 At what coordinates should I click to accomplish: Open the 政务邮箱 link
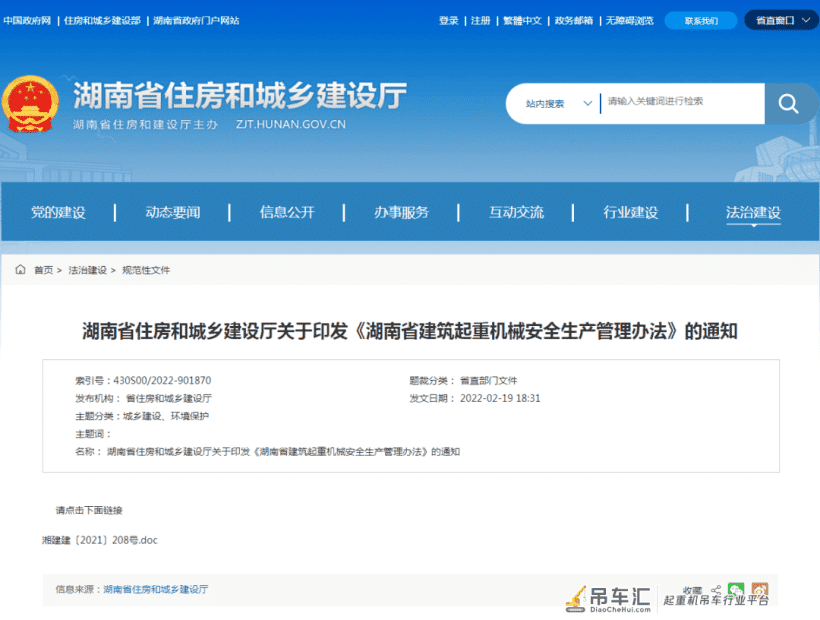tap(574, 20)
